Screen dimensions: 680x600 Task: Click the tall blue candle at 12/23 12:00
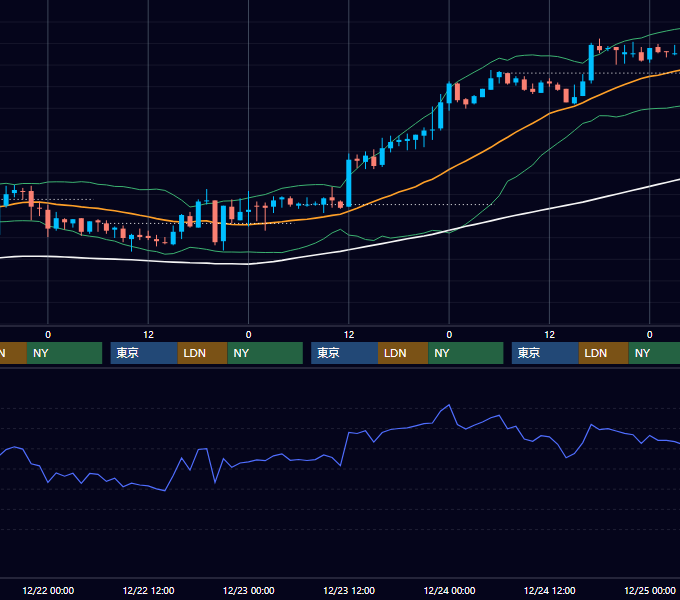point(349,182)
